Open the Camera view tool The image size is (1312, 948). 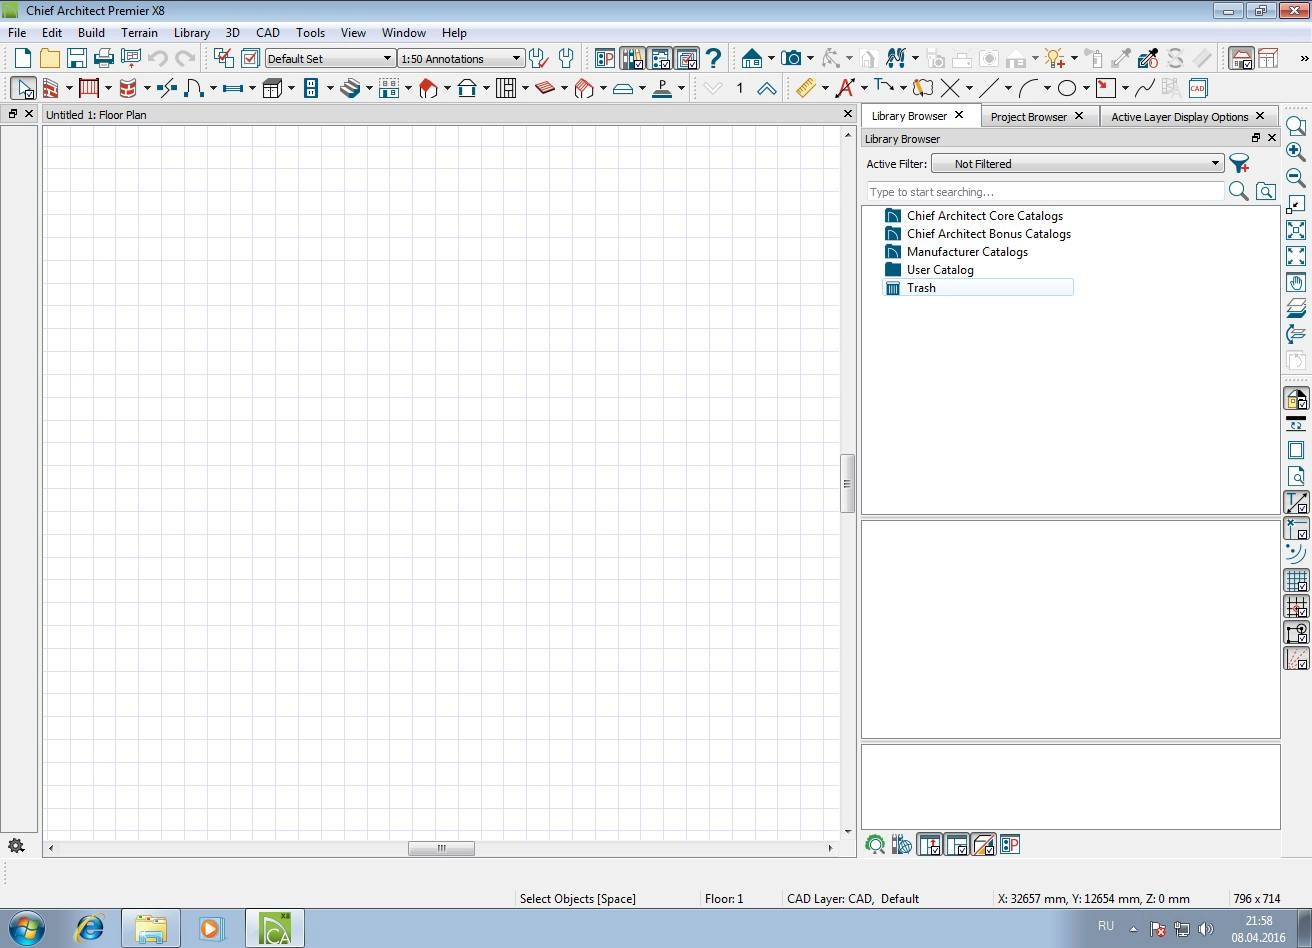click(791, 58)
